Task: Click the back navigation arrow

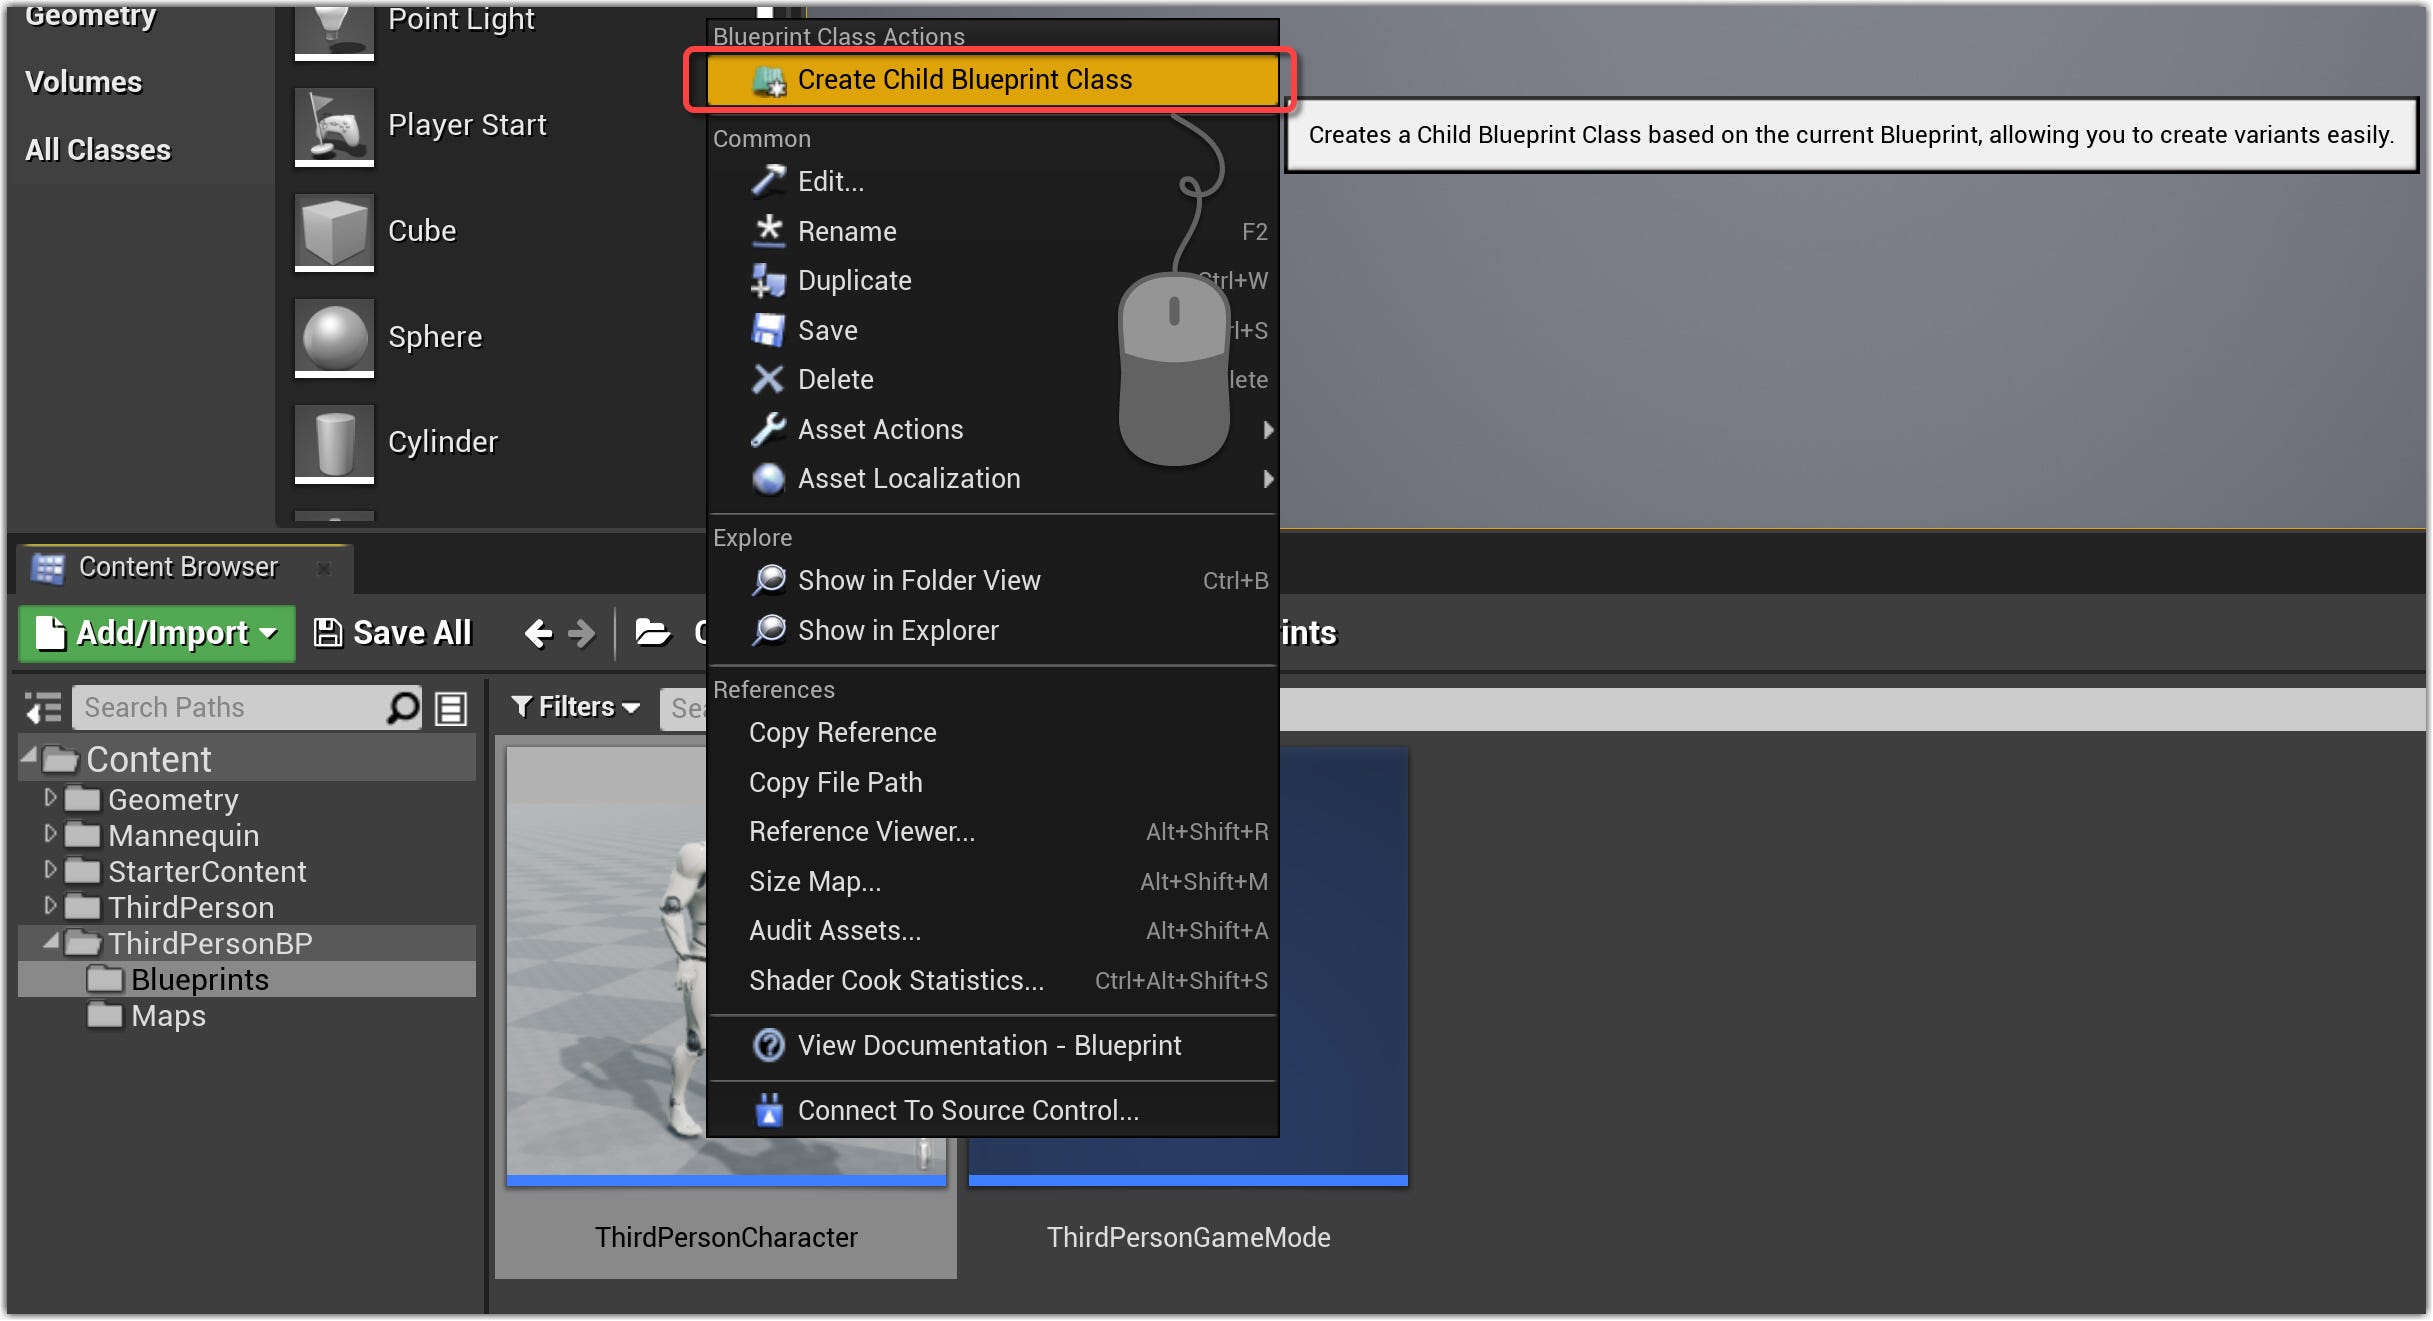Action: click(538, 633)
